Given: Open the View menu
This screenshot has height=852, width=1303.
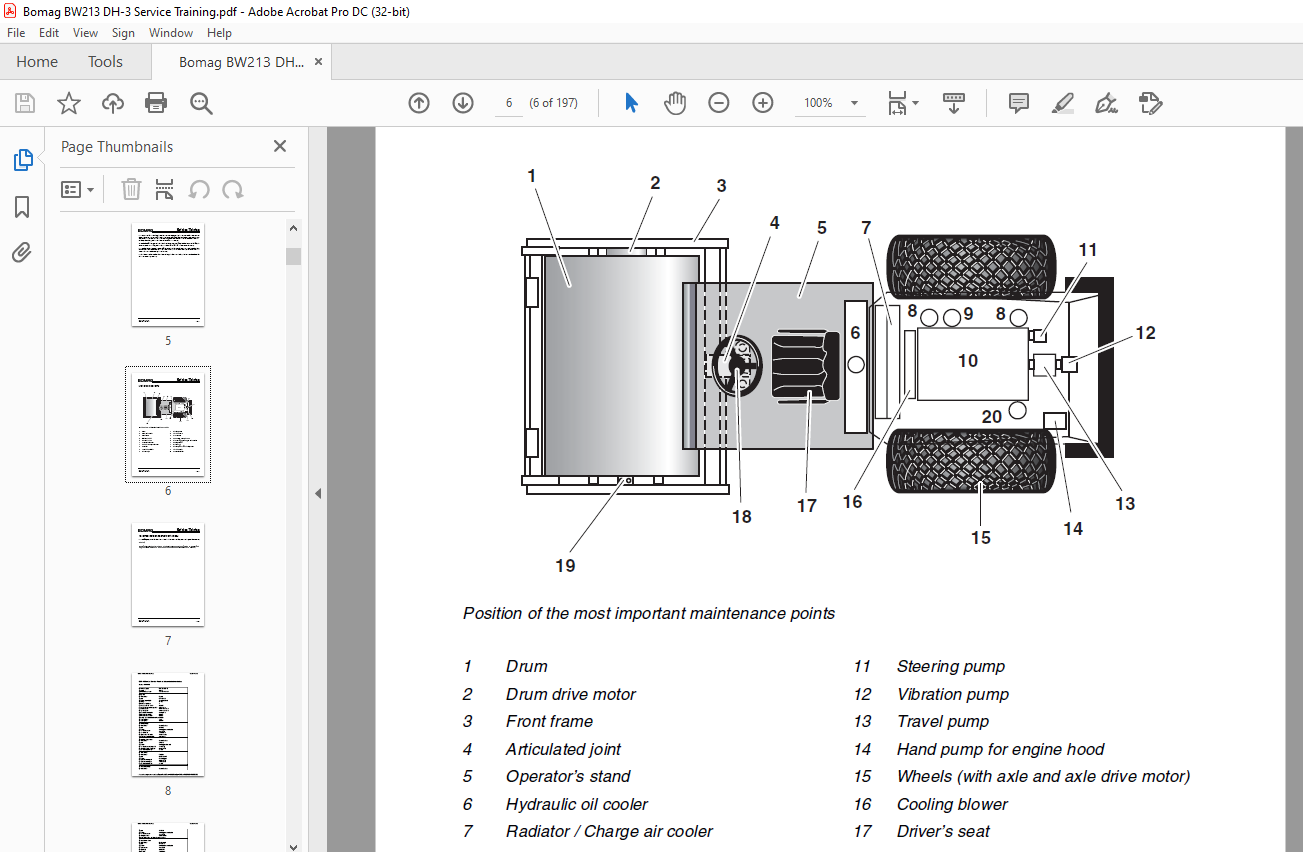Looking at the screenshot, I should click(x=86, y=33).
